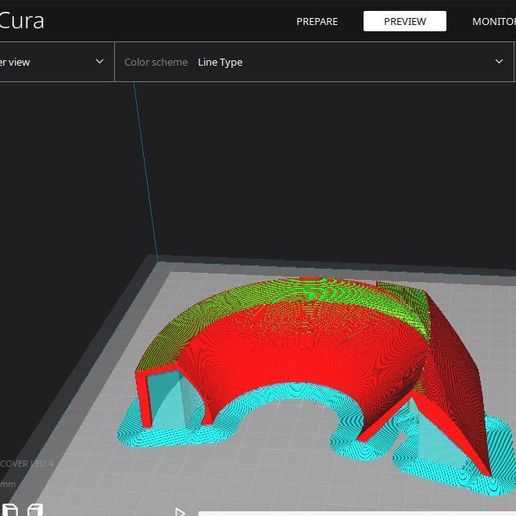Select the second cube camera view icon
The width and height of the screenshot is (516, 516).
click(35, 510)
